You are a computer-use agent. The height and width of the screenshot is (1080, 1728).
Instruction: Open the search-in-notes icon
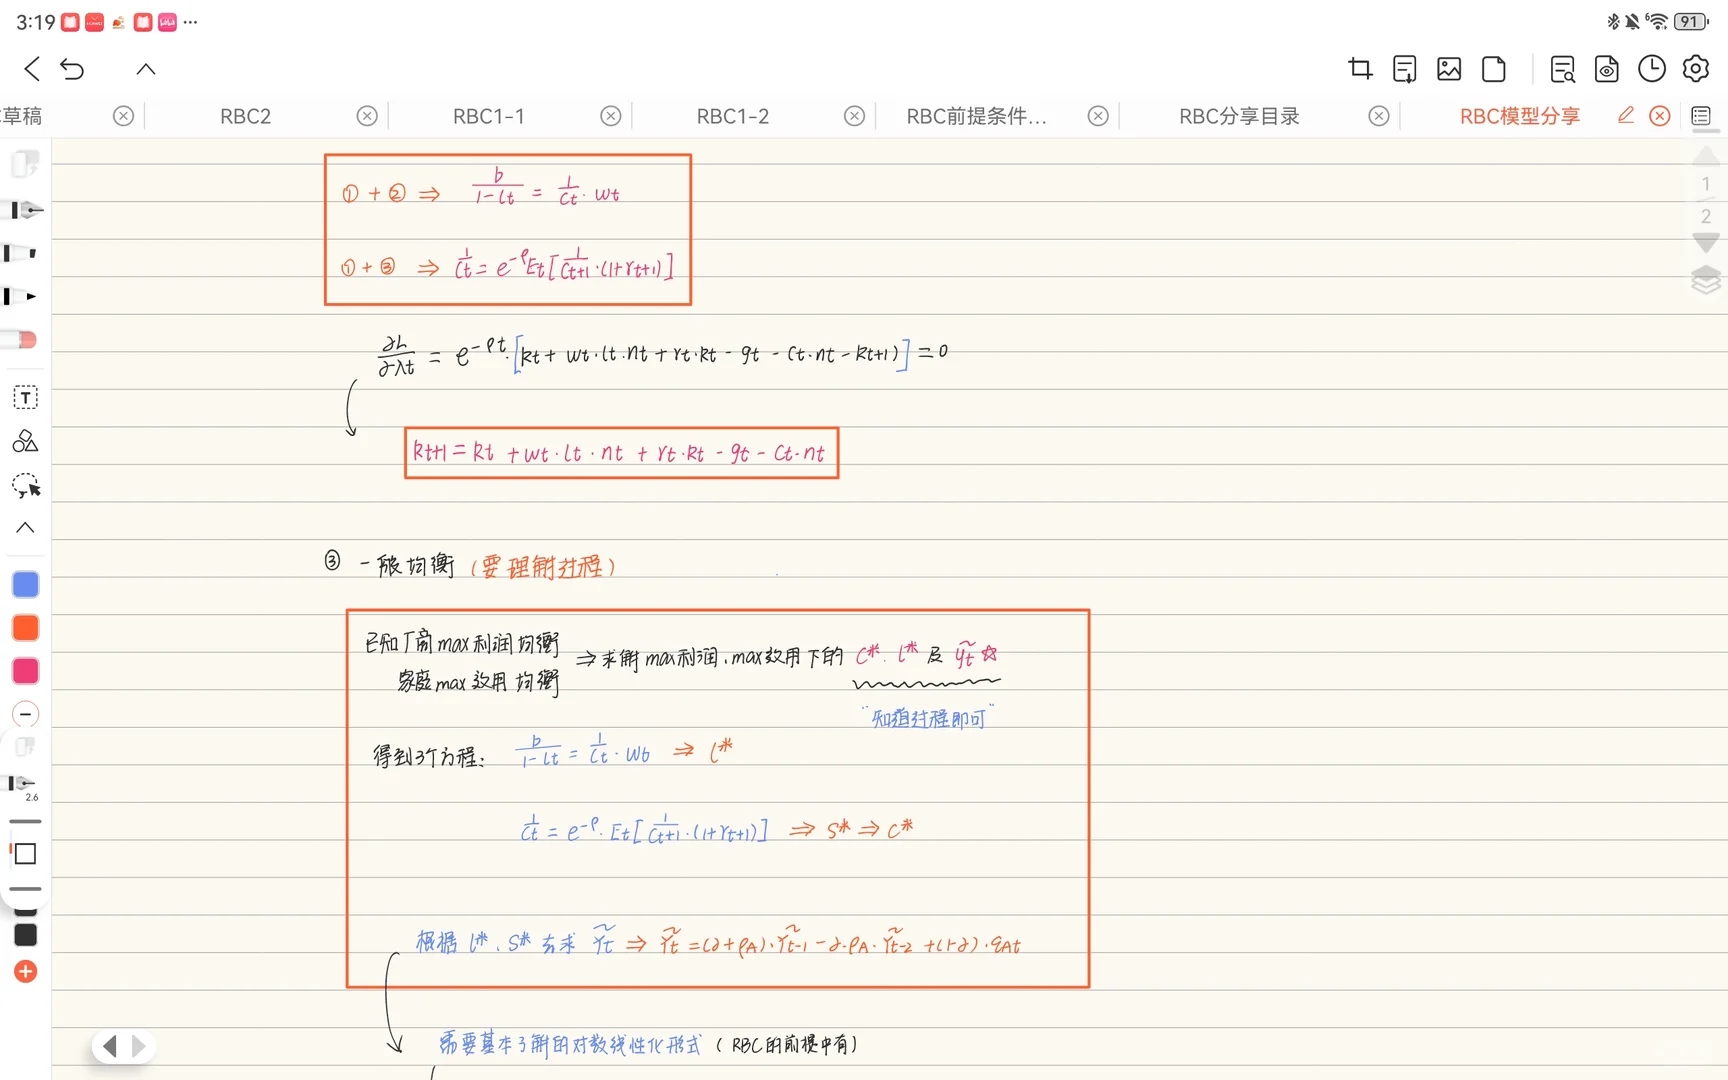coord(1562,69)
